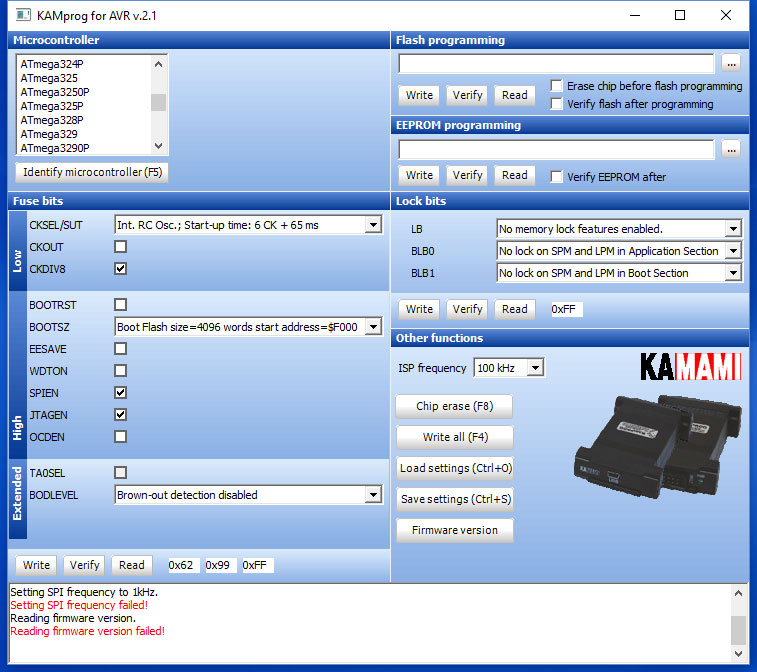Click the programmer device picture
Image resolution: width=757 pixels, height=672 pixels.
click(x=657, y=447)
